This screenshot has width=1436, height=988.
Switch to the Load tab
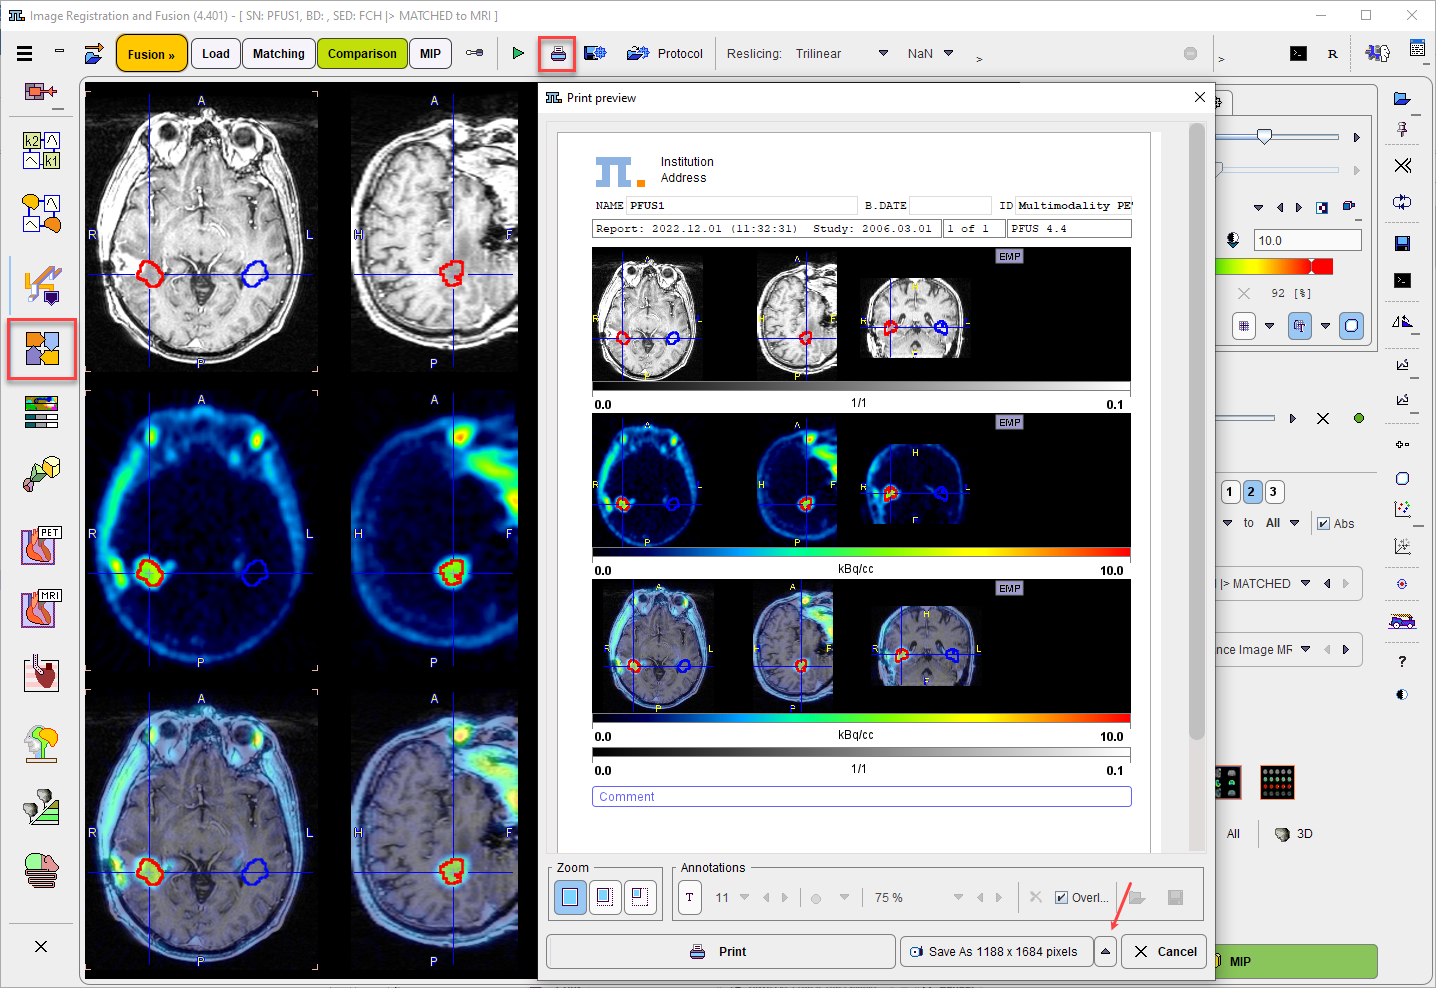coord(216,54)
